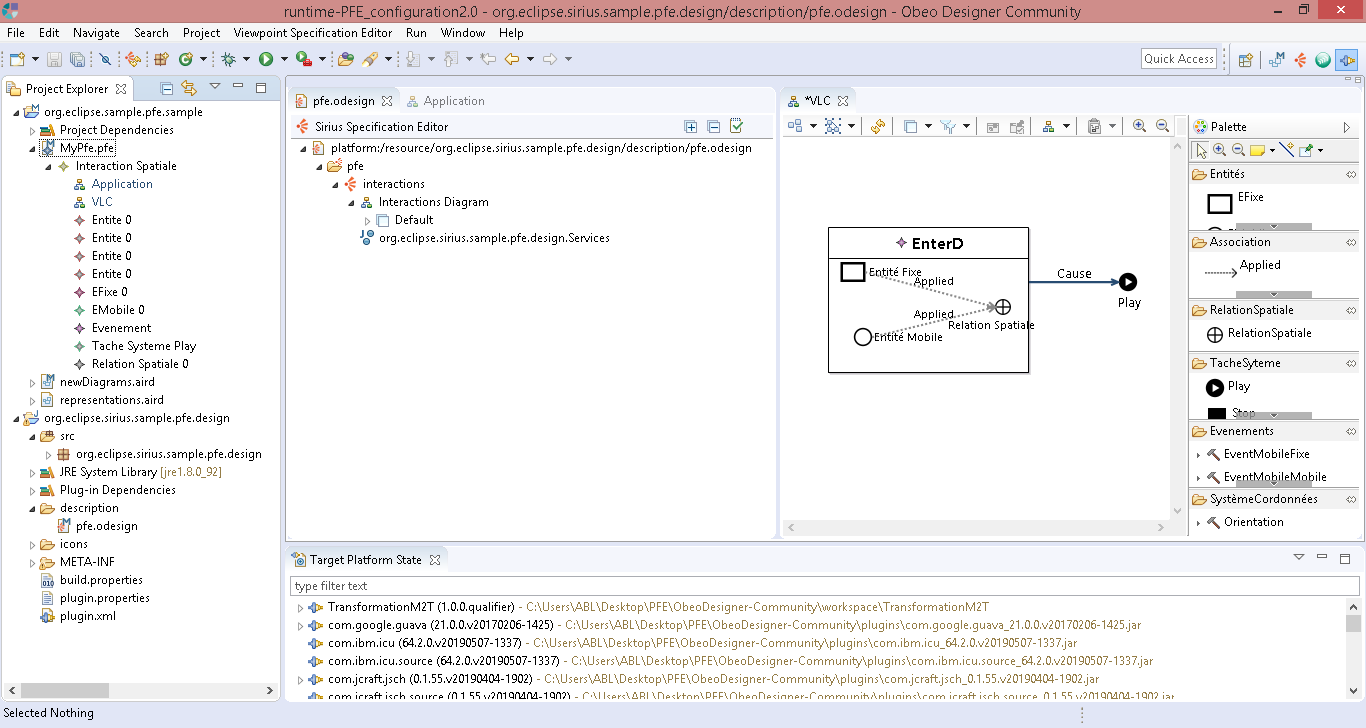Click the Refresh diagram icon in VLC toolbar

(x=878, y=126)
